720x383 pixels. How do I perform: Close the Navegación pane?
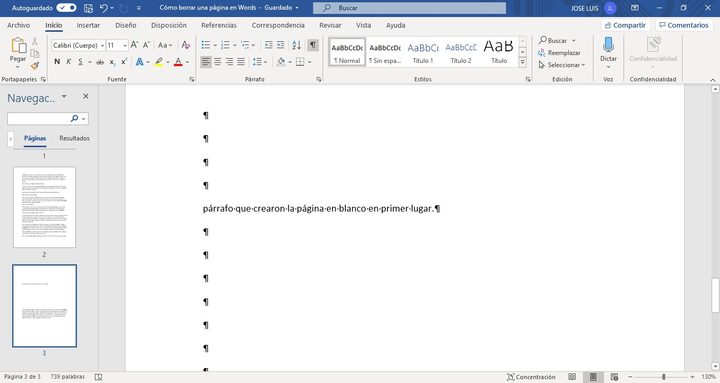pos(85,96)
